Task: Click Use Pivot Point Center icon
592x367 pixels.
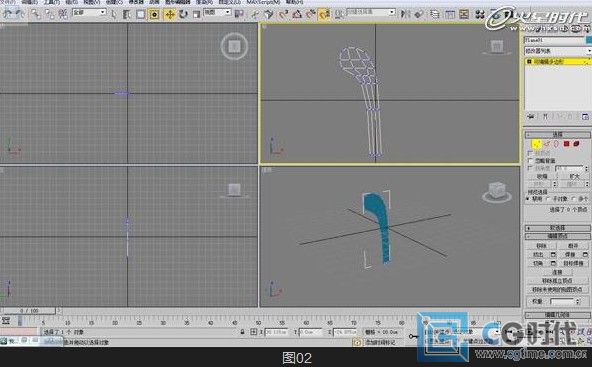Action: [239, 14]
